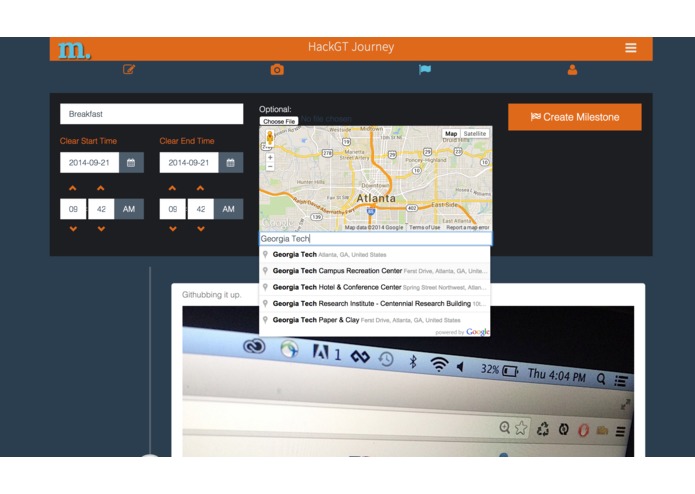Open the map Terms of Use link
695x494 pixels.
tap(424, 227)
